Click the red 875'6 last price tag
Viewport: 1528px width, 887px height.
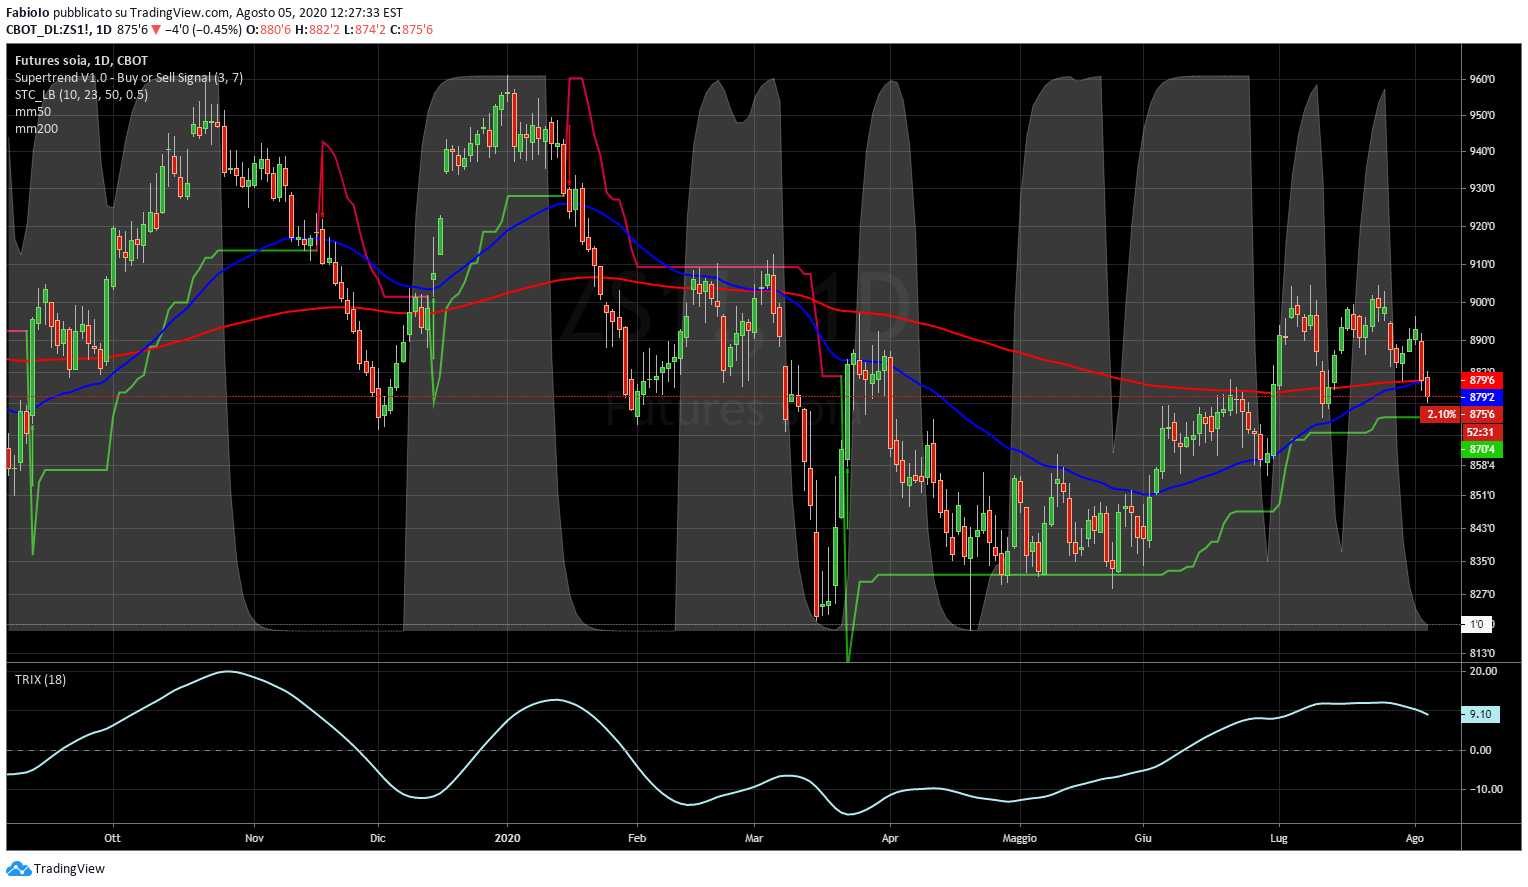(1482, 414)
